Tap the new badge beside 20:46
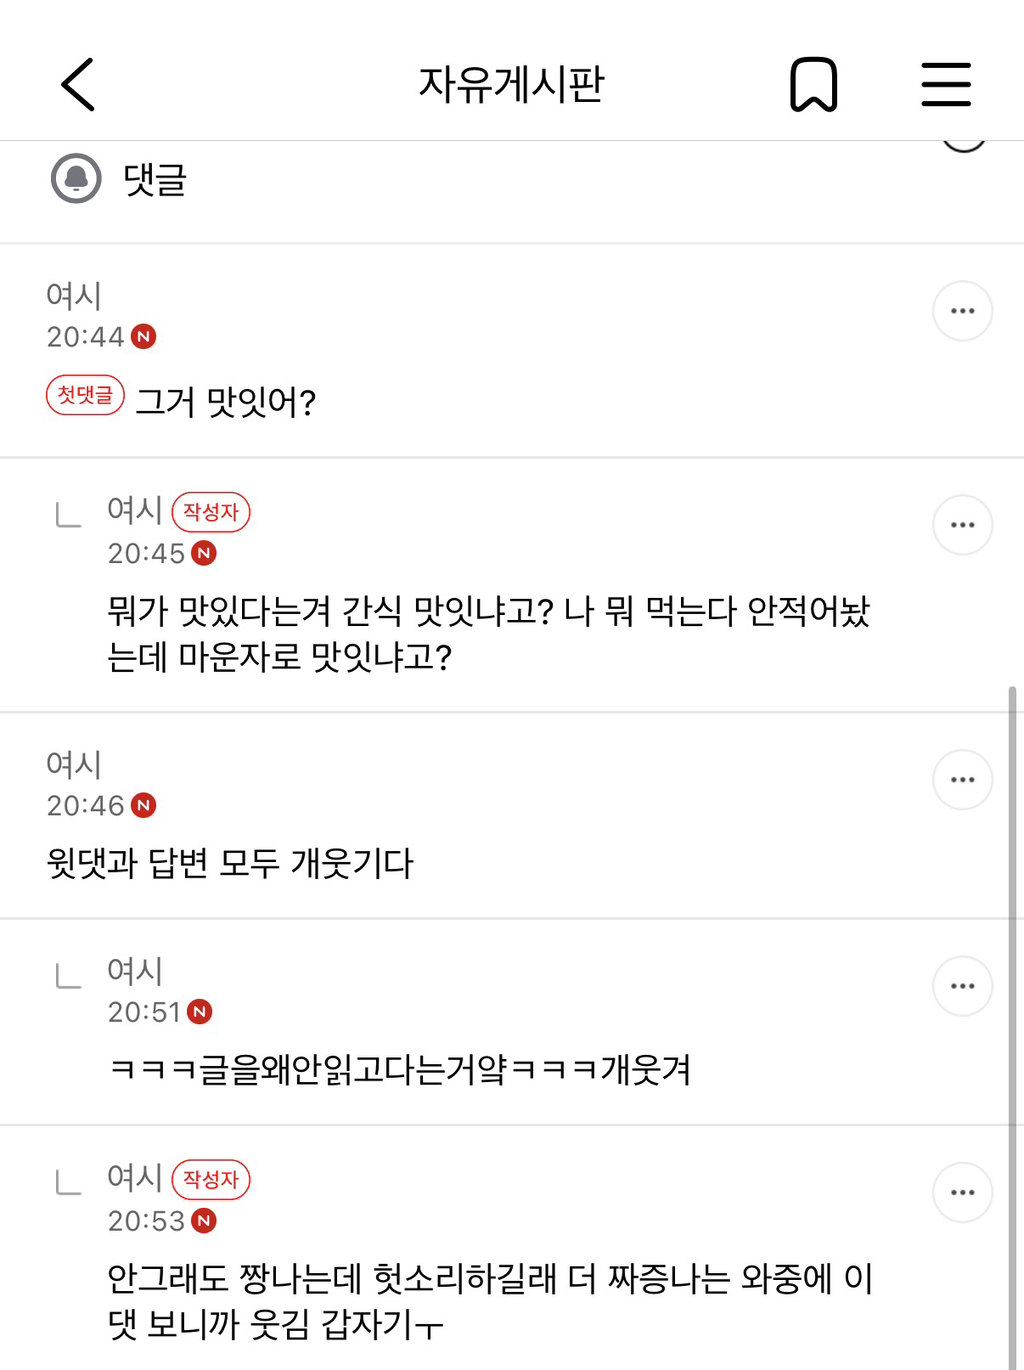The height and width of the screenshot is (1370, 1024). coord(144,806)
